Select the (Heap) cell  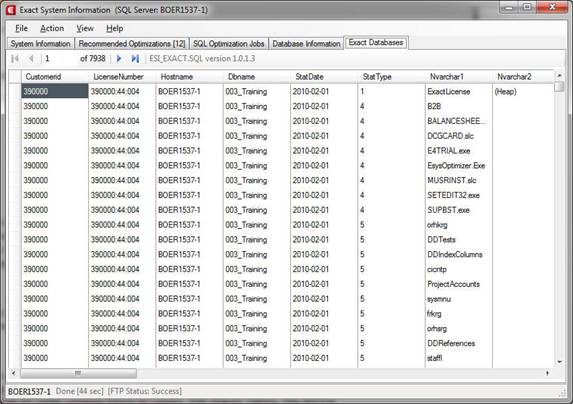pos(523,91)
